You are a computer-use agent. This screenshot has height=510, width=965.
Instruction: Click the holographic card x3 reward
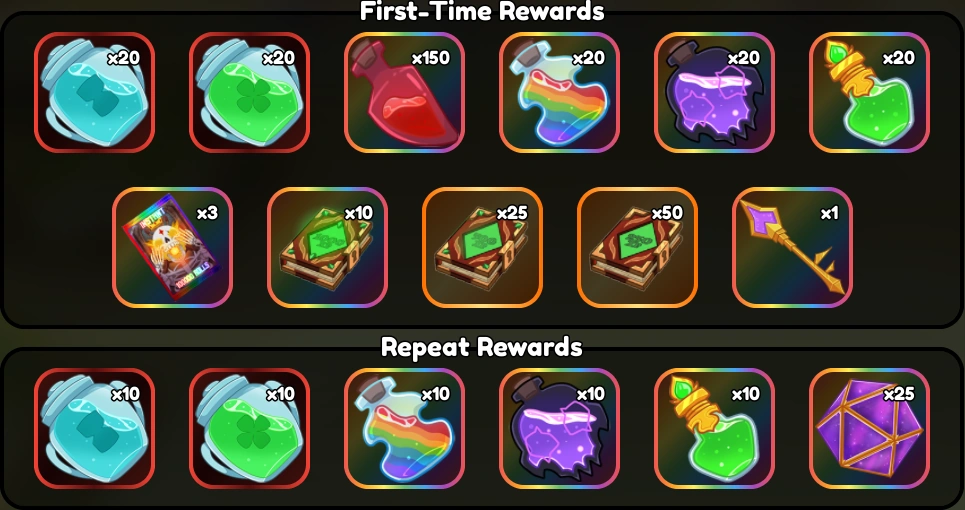(x=172, y=247)
